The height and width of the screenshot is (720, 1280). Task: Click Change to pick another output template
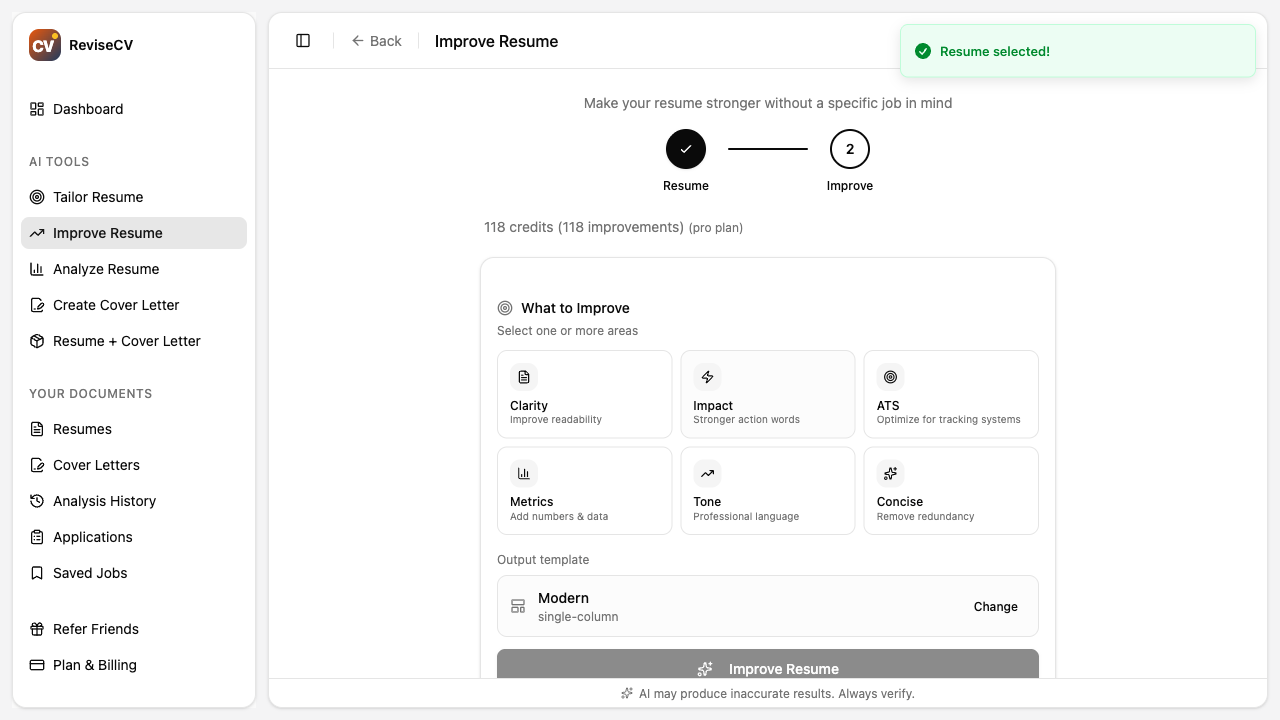tap(995, 606)
